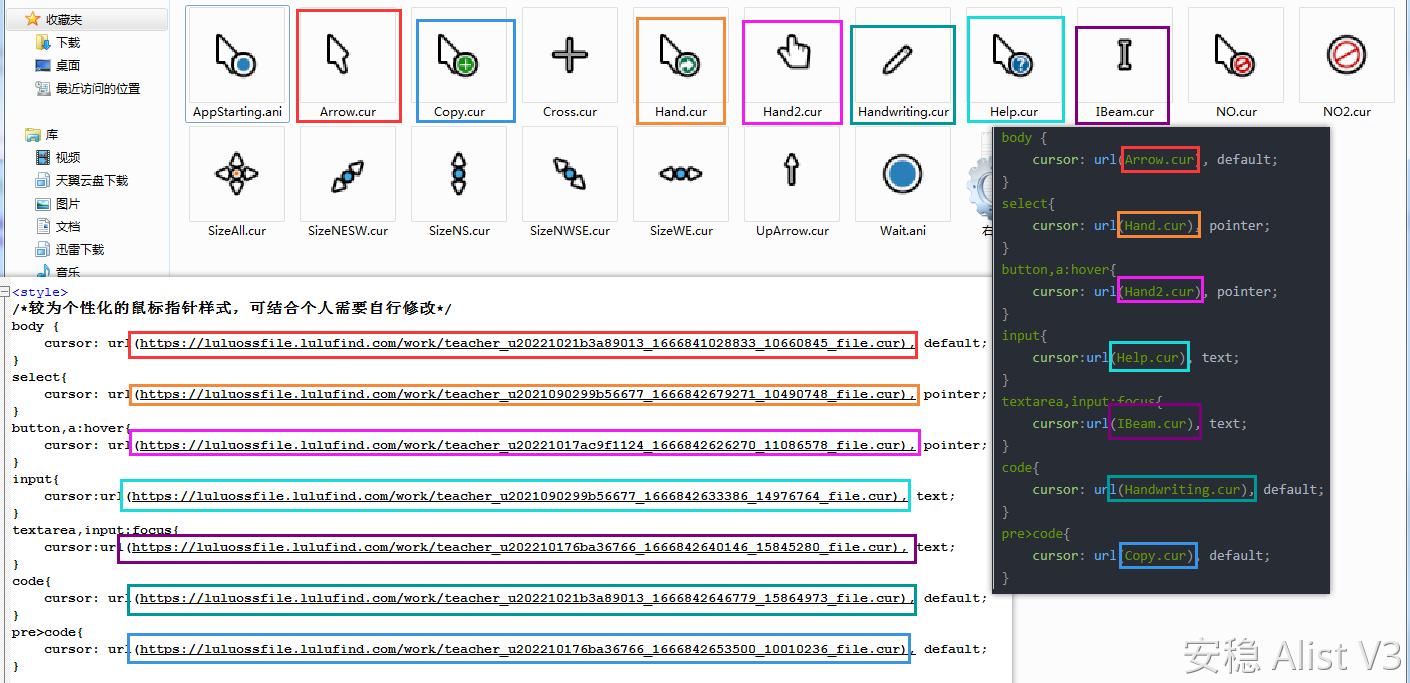1410x683 pixels.
Task: Select 最近访问的位置 in sidebar
Action: click(97, 88)
